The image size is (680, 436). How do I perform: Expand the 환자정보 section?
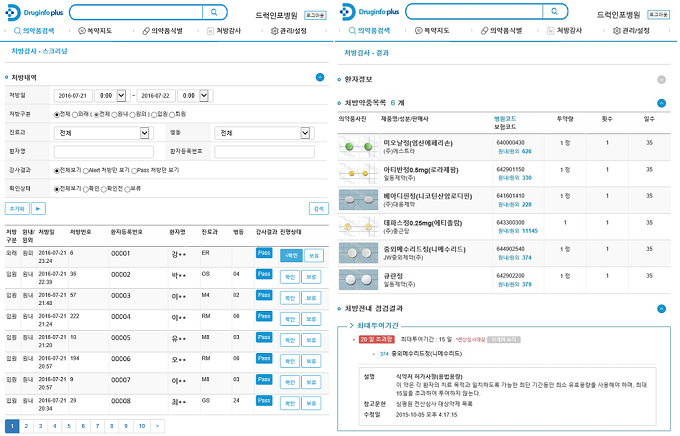point(661,78)
